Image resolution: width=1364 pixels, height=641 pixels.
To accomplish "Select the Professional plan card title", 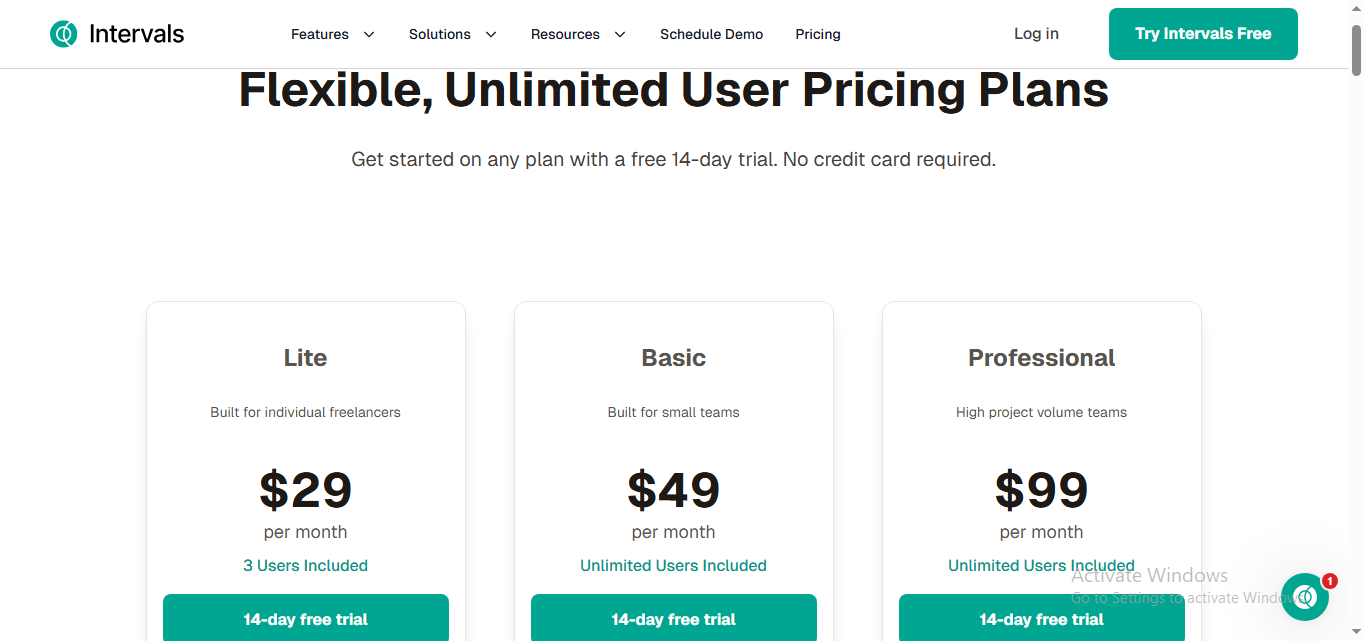I will pyautogui.click(x=1041, y=358).
